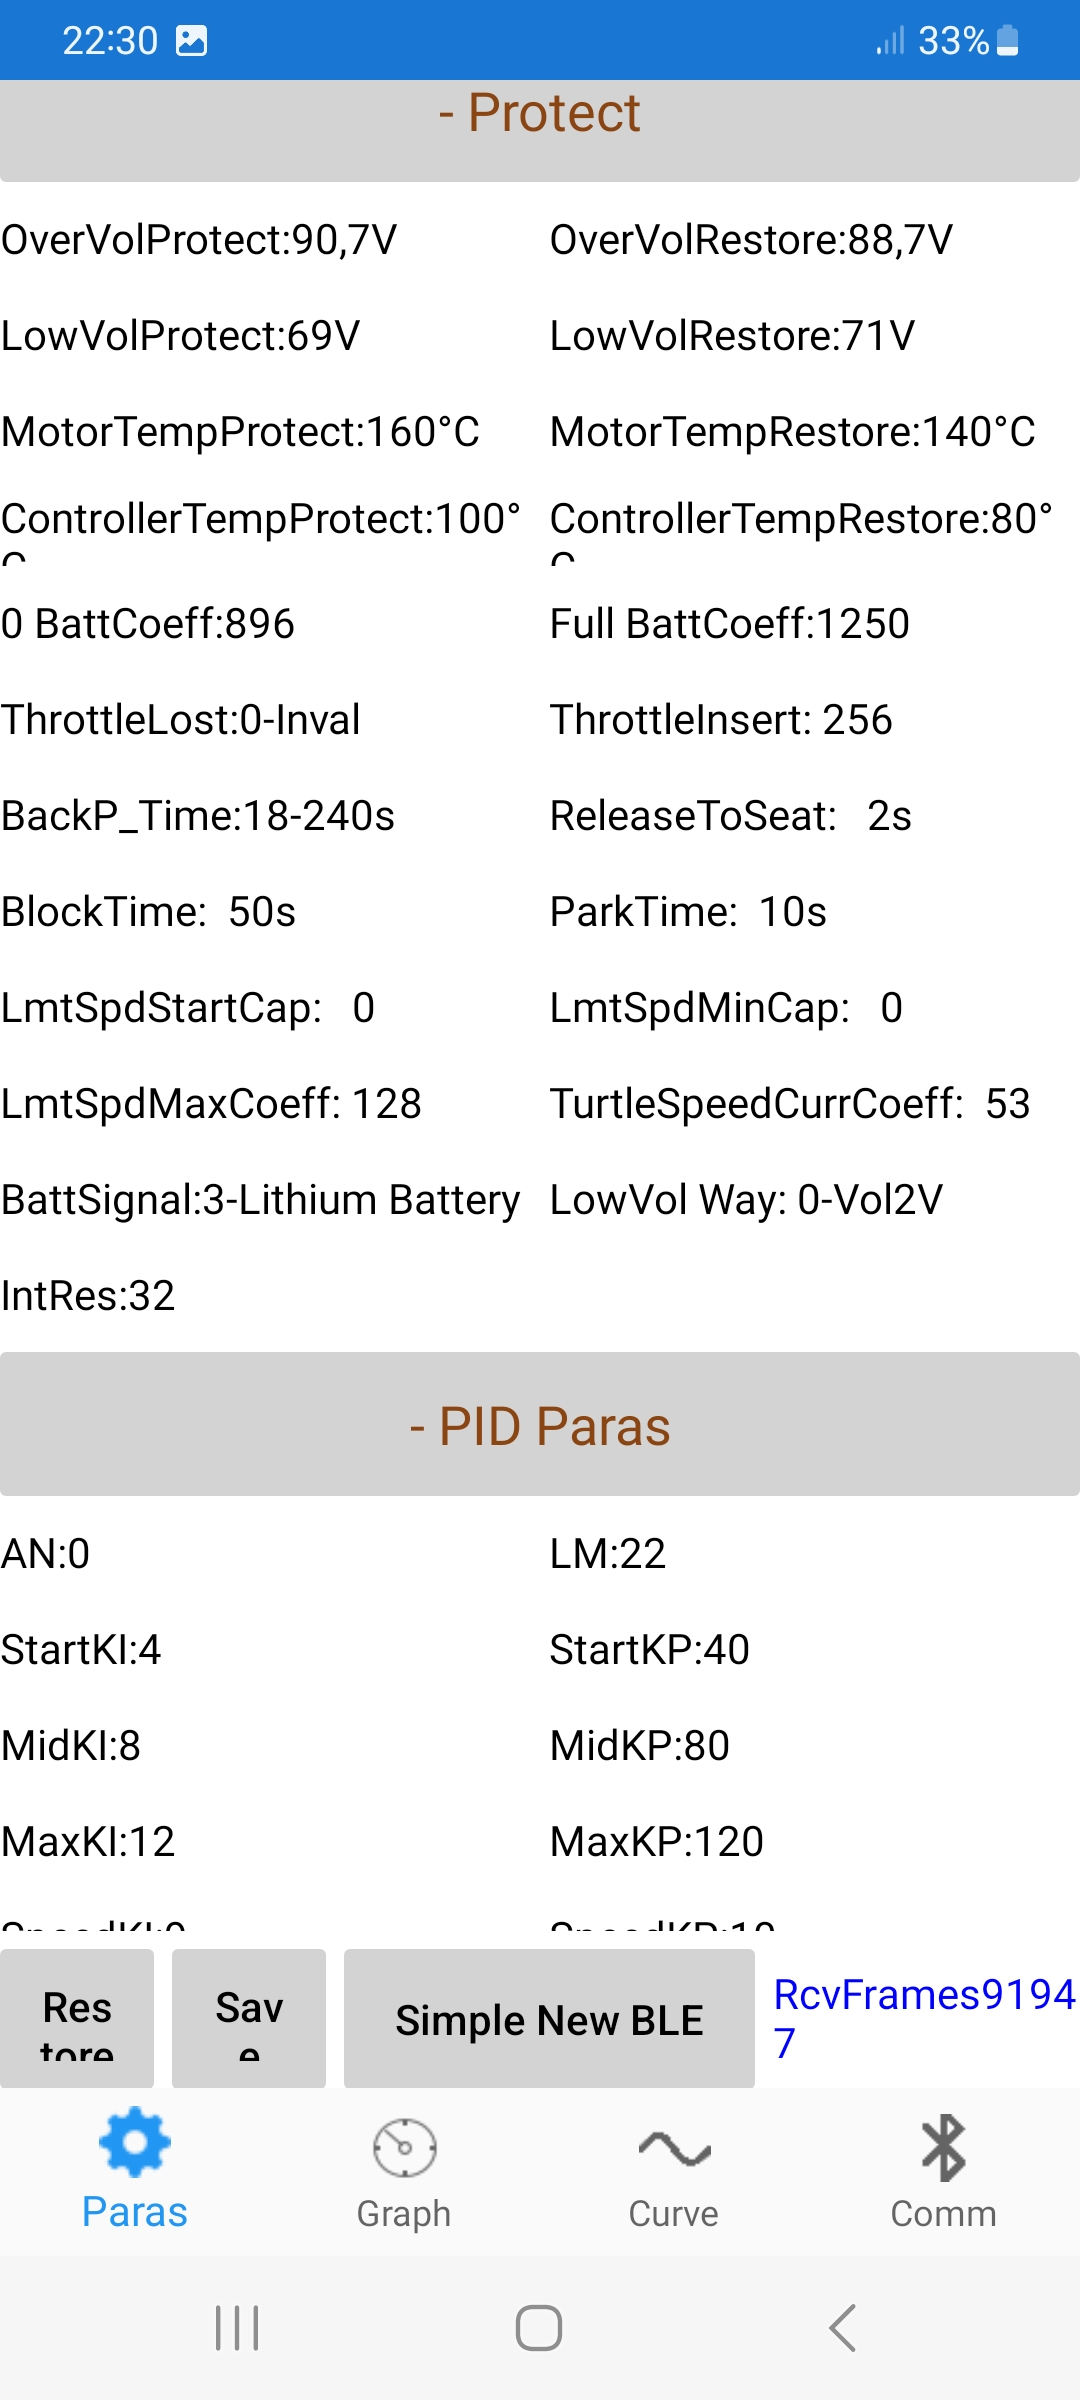The height and width of the screenshot is (2400, 1080).
Task: Tap the picture notification icon in status bar
Action: point(191,41)
